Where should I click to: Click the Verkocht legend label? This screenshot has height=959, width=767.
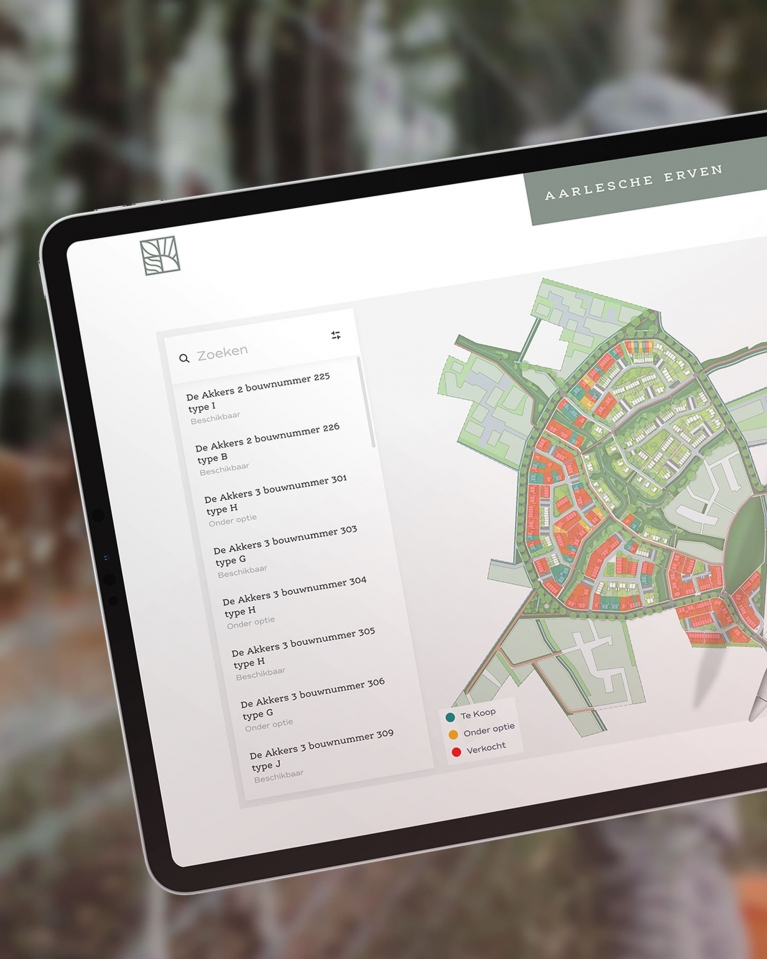(x=486, y=748)
